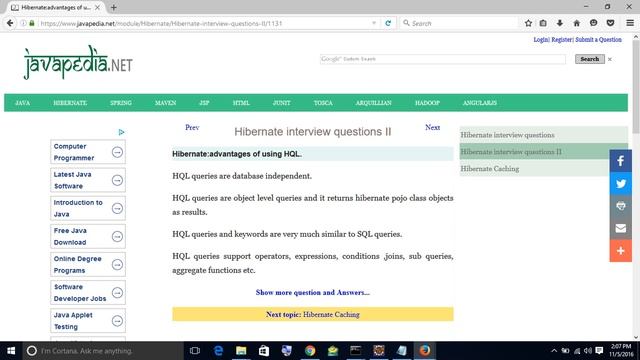This screenshot has height=360, width=640.
Task: Go to Firefox home page icon
Action: pyautogui.click(x=576, y=23)
